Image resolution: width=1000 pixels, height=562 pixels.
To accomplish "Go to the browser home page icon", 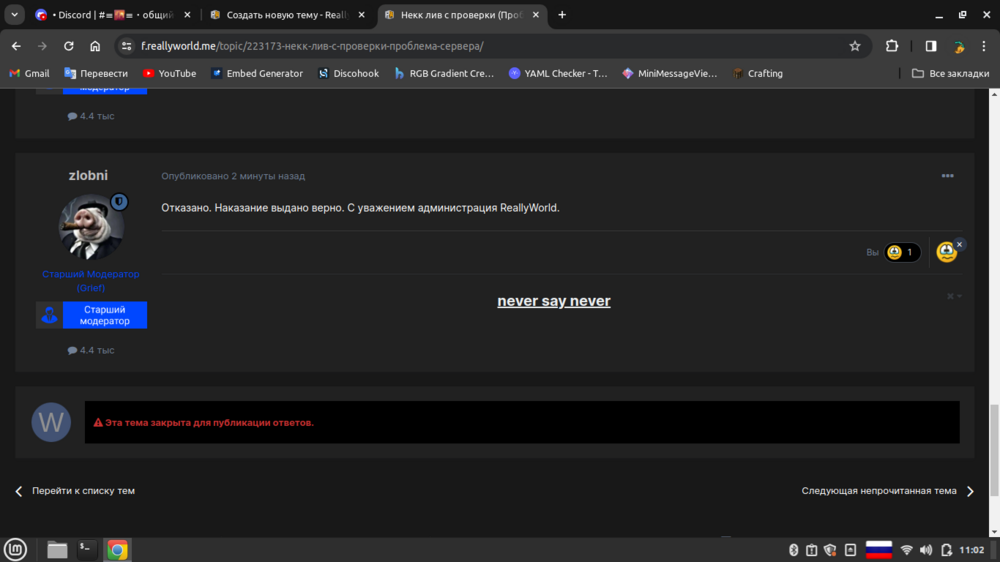I will (95, 46).
